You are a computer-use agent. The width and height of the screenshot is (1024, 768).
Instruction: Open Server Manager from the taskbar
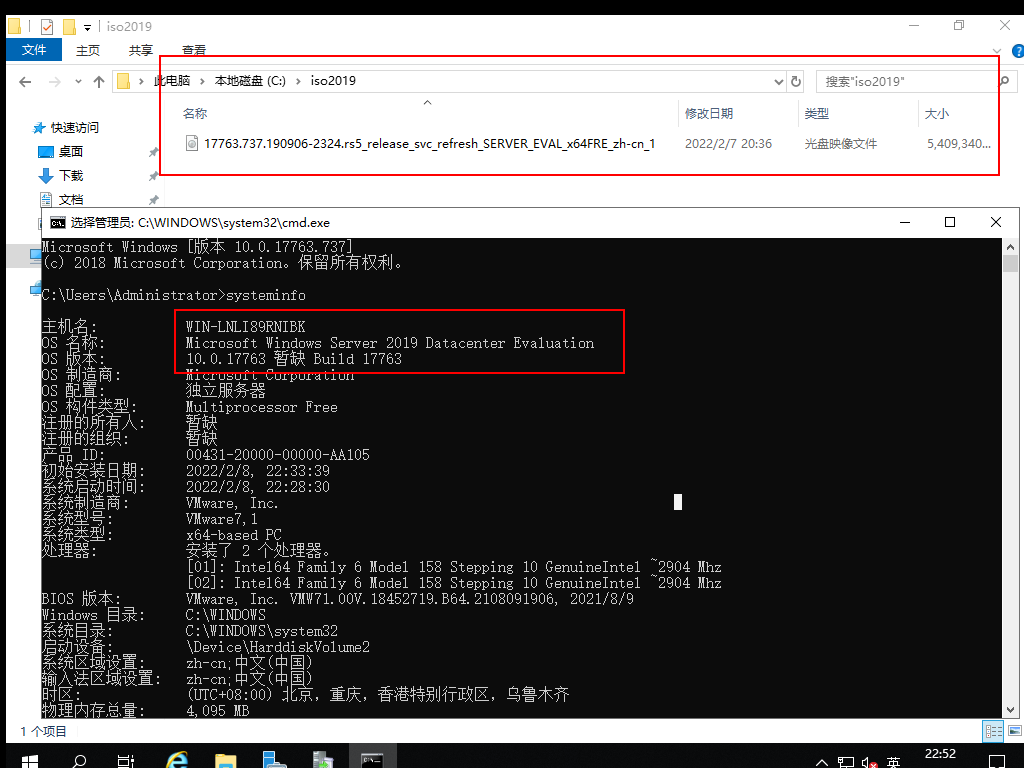[274, 760]
